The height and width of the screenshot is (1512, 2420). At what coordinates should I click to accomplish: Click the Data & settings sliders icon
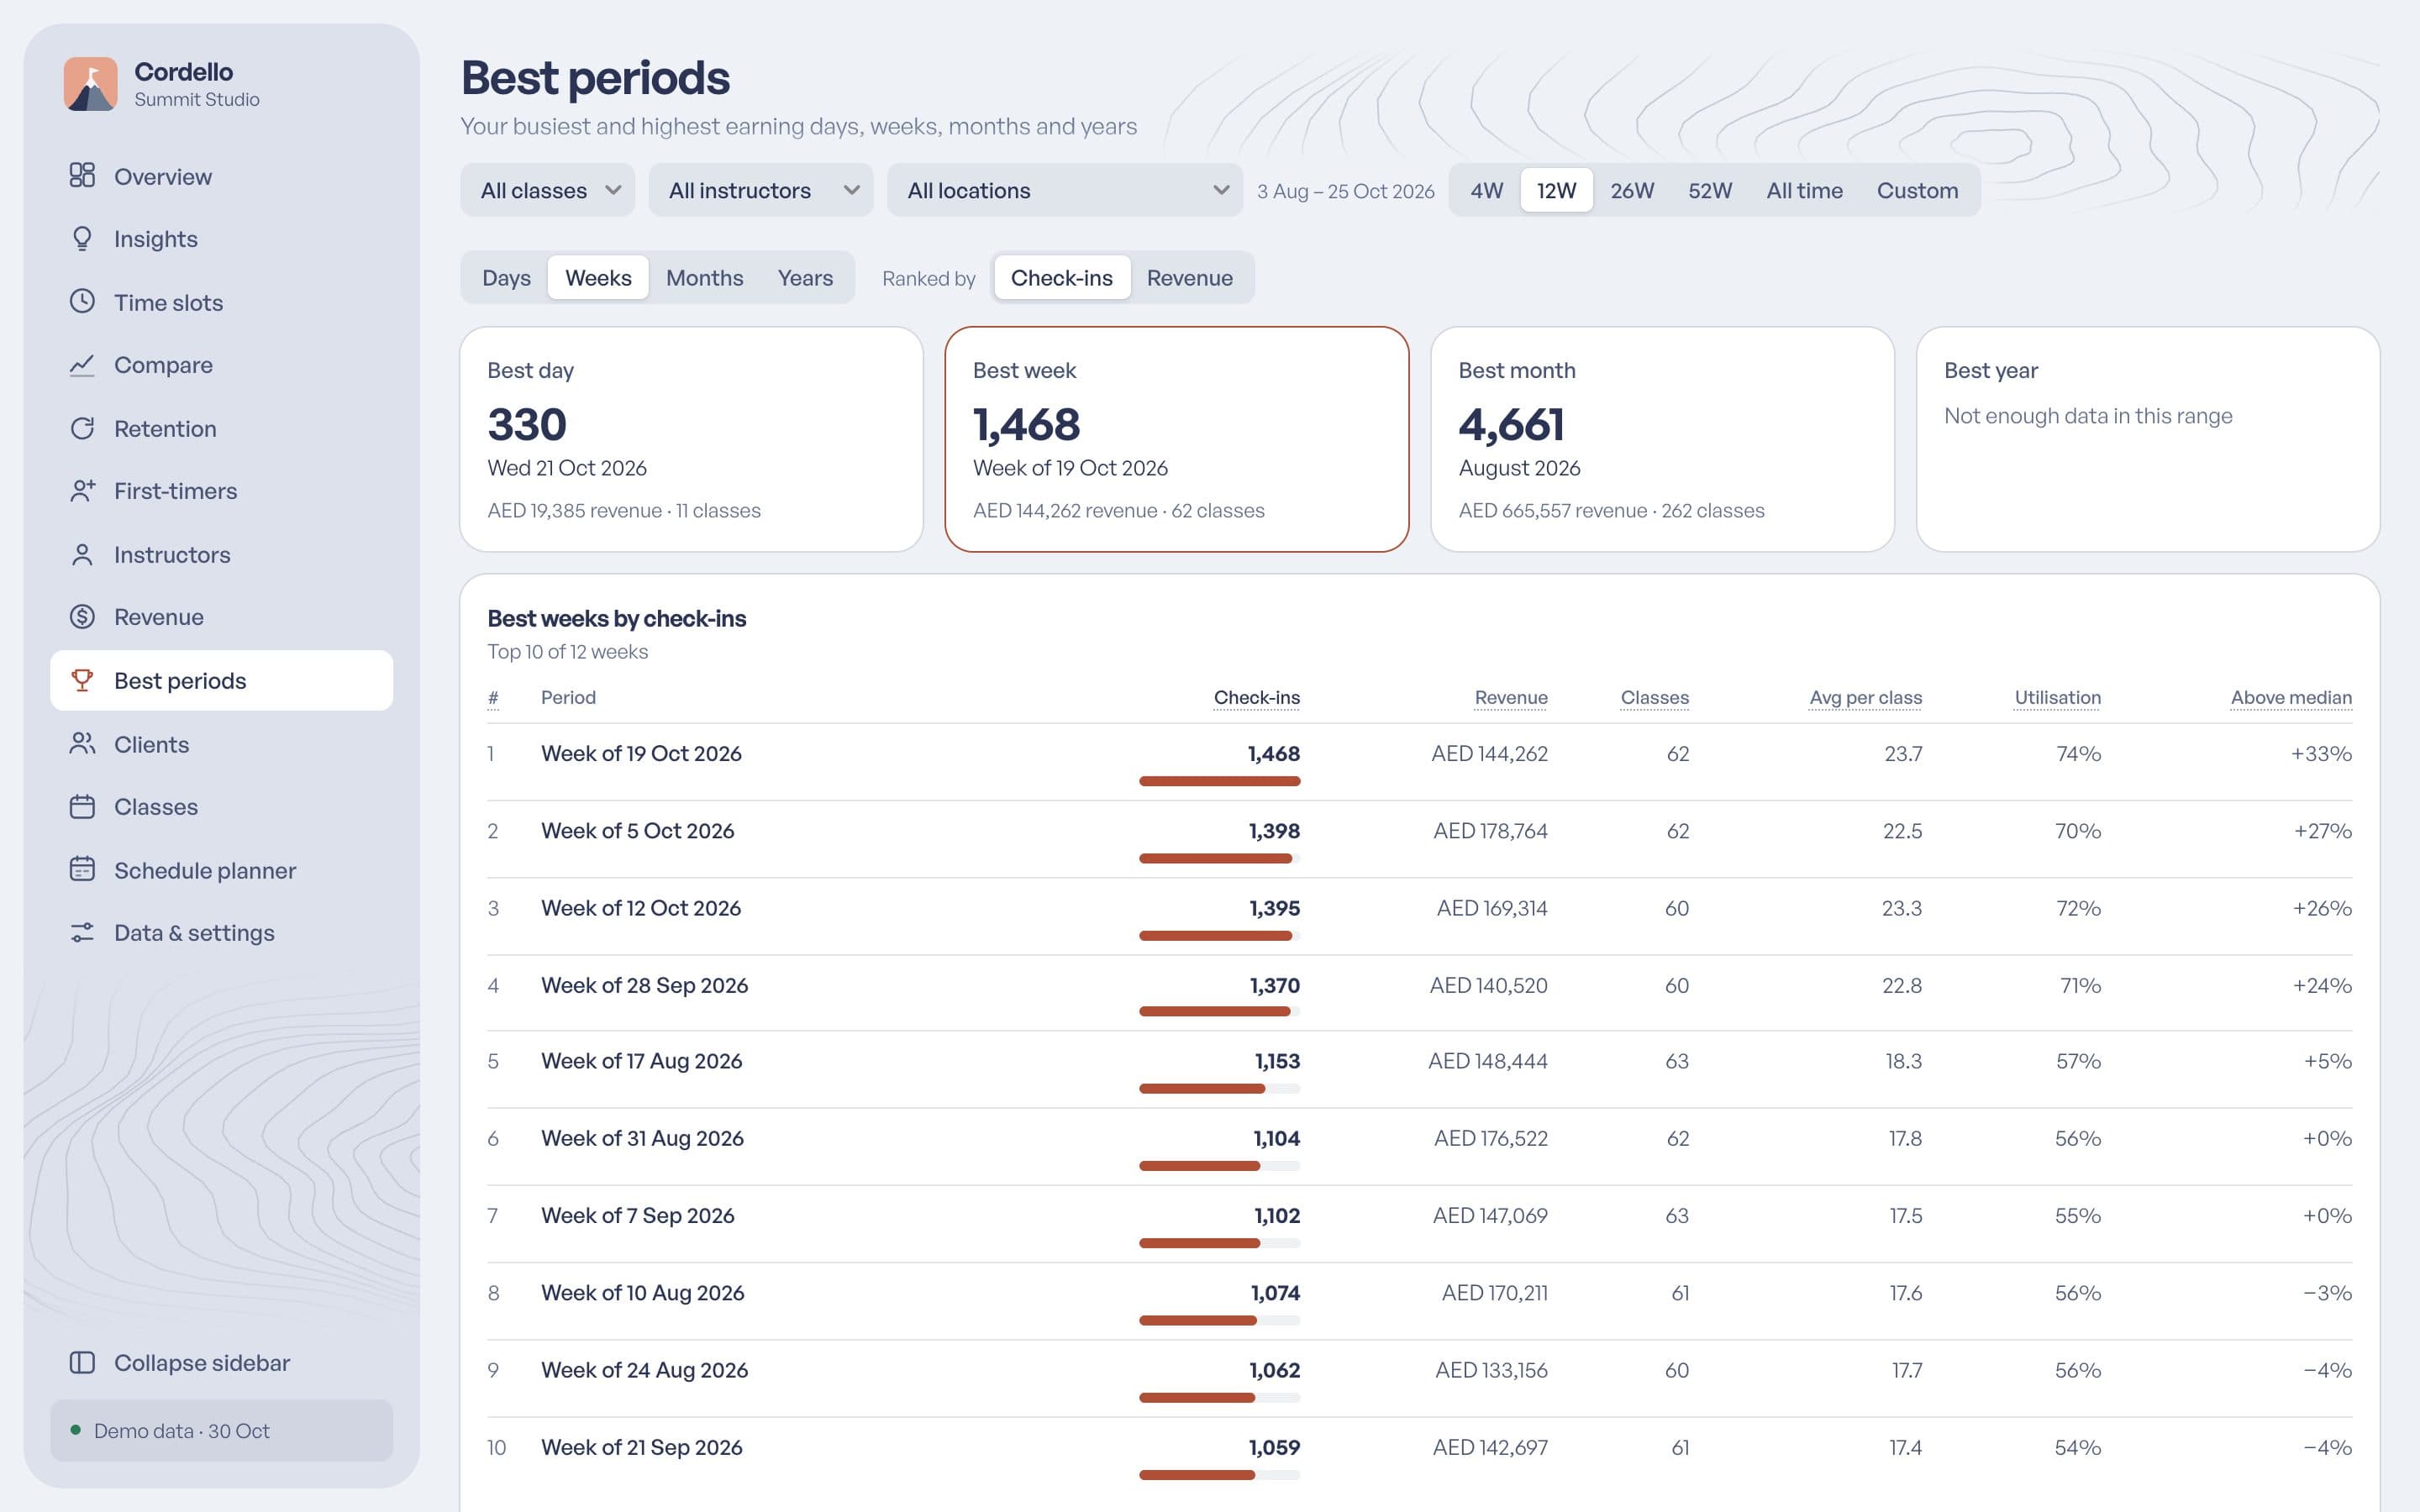pyautogui.click(x=82, y=933)
